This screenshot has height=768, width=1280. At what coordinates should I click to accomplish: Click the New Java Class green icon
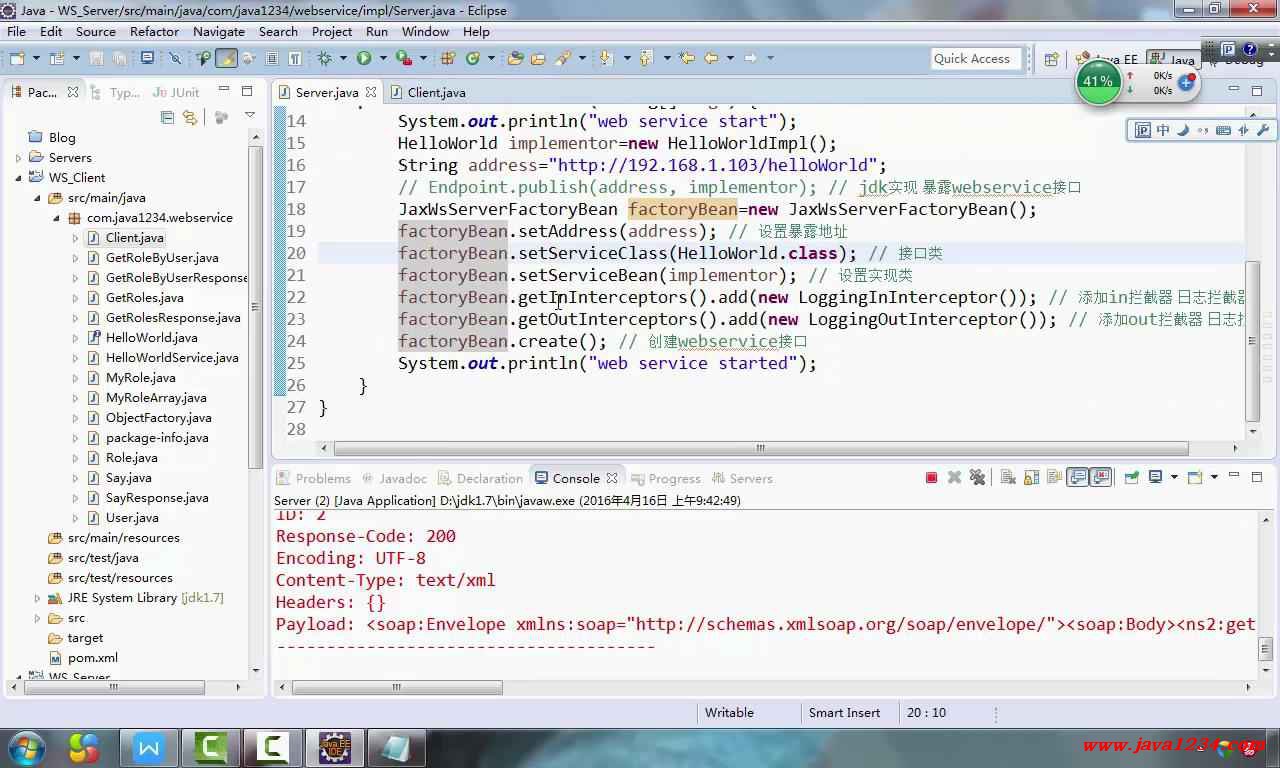point(473,58)
